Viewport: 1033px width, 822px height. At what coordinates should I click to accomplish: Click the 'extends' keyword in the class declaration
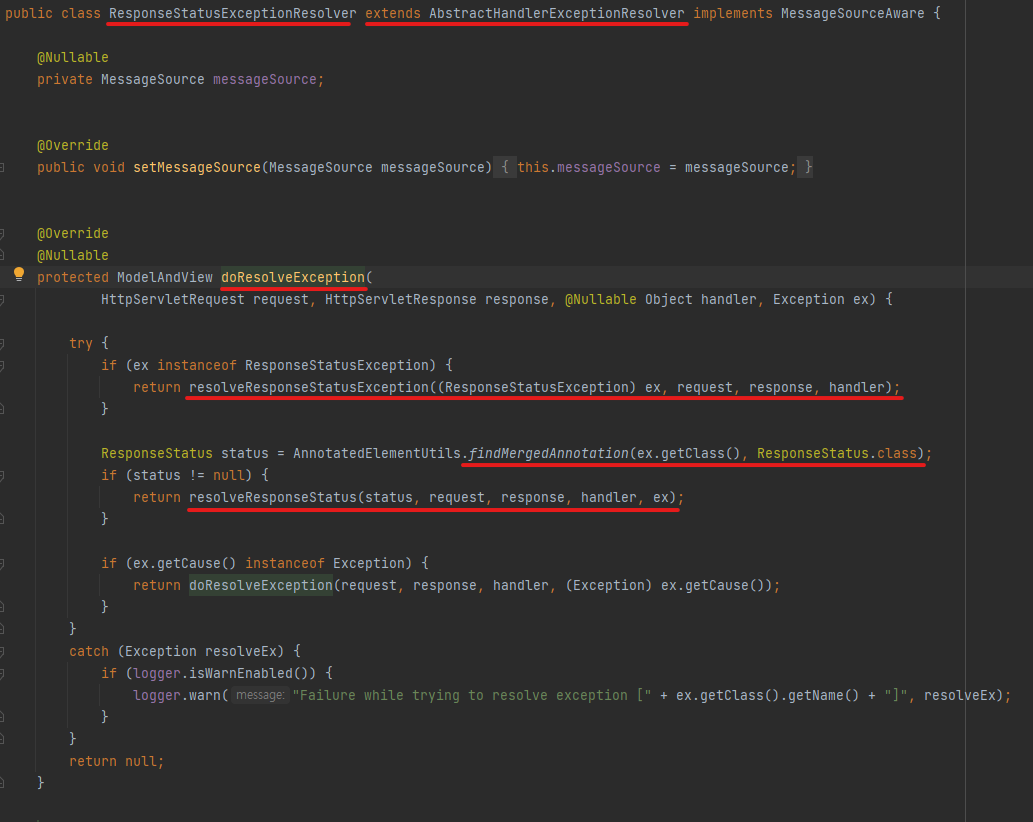click(393, 13)
